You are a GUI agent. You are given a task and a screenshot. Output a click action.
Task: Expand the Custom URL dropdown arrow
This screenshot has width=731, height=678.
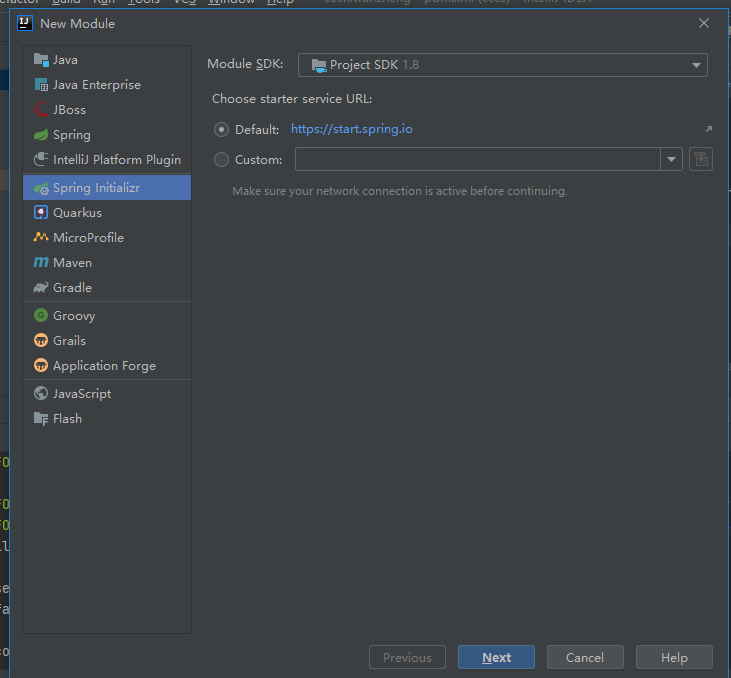[671, 159]
